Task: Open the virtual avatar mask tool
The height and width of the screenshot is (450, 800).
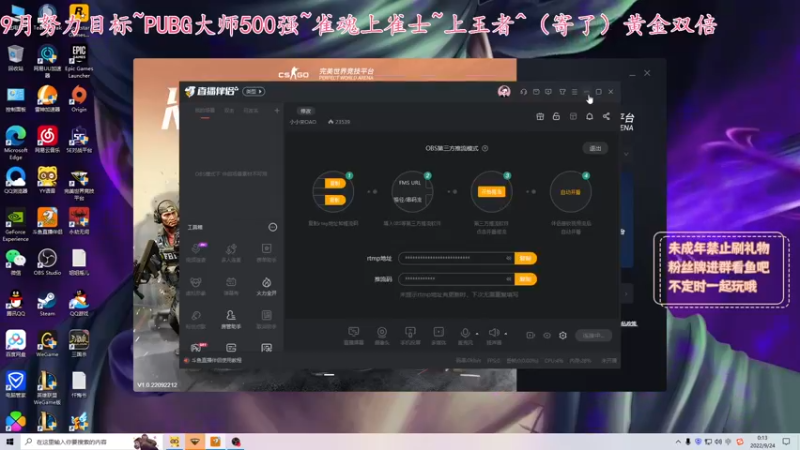Action: coord(196,286)
